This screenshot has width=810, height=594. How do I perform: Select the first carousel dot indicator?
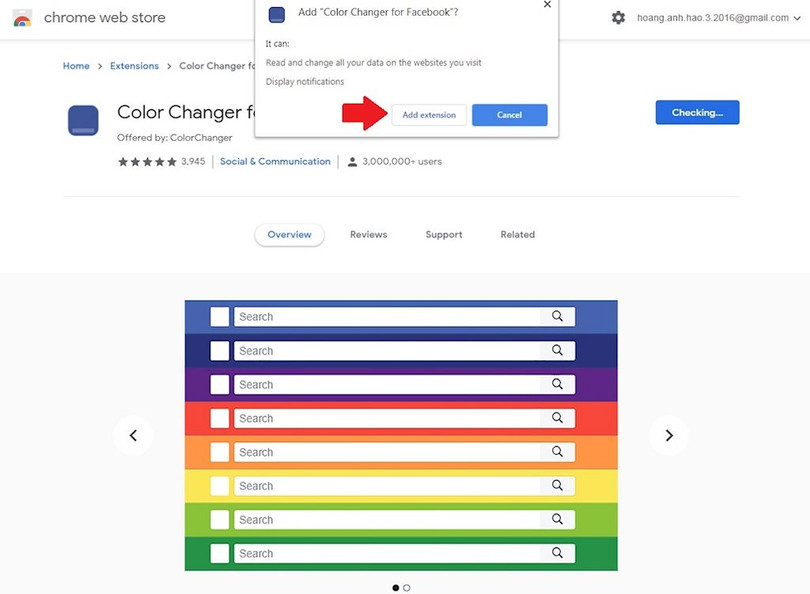coord(396,588)
